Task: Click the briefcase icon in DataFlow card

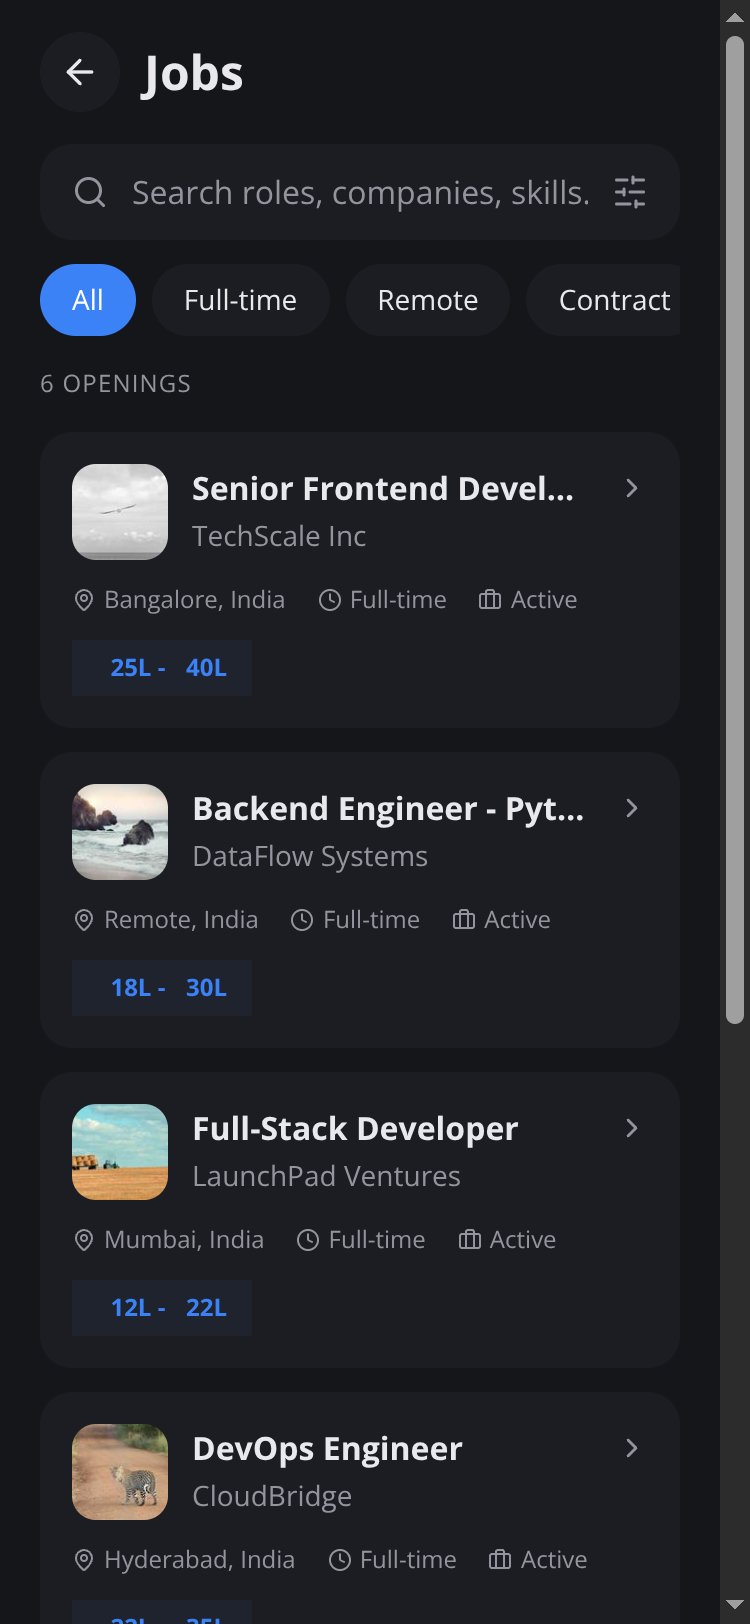Action: (x=463, y=920)
